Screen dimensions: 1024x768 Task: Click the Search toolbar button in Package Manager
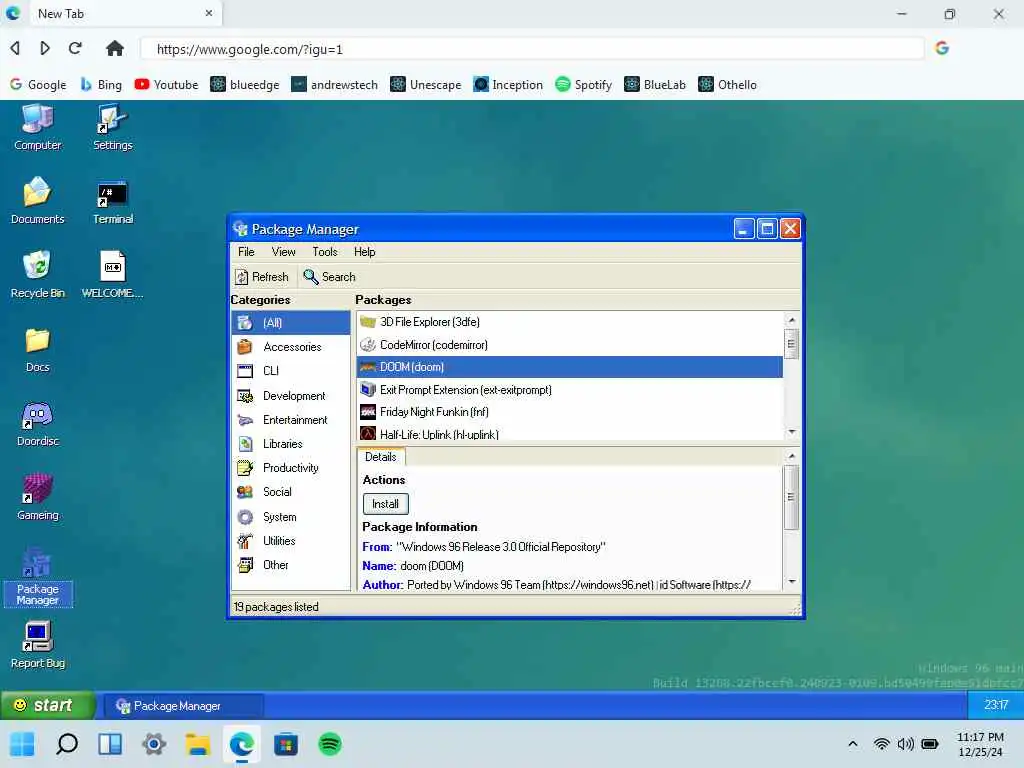point(330,277)
